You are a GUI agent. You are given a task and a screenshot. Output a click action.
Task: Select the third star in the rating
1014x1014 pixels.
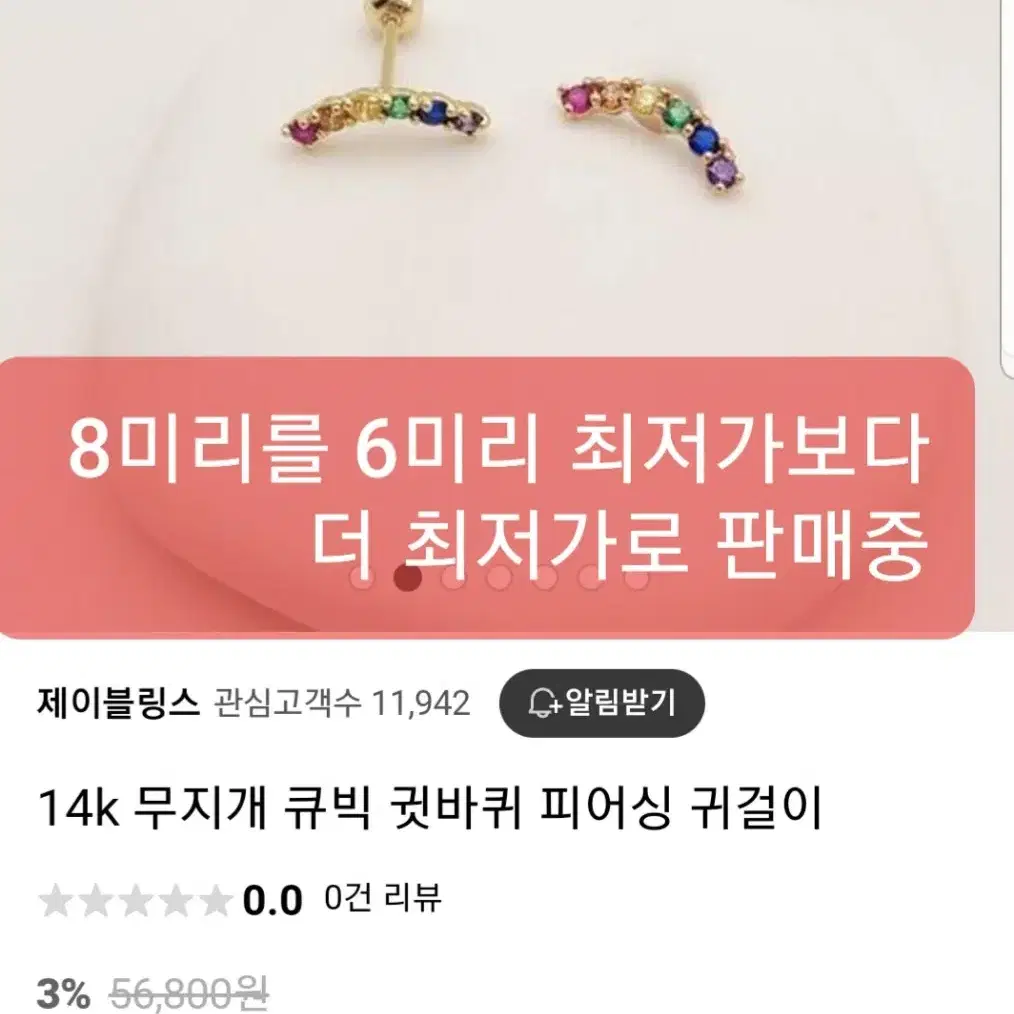click(x=136, y=901)
